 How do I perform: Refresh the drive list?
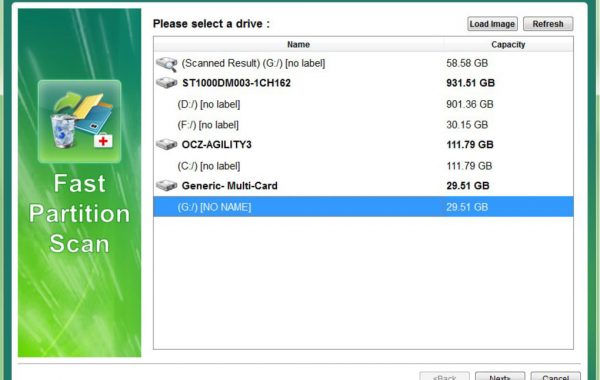(x=548, y=24)
